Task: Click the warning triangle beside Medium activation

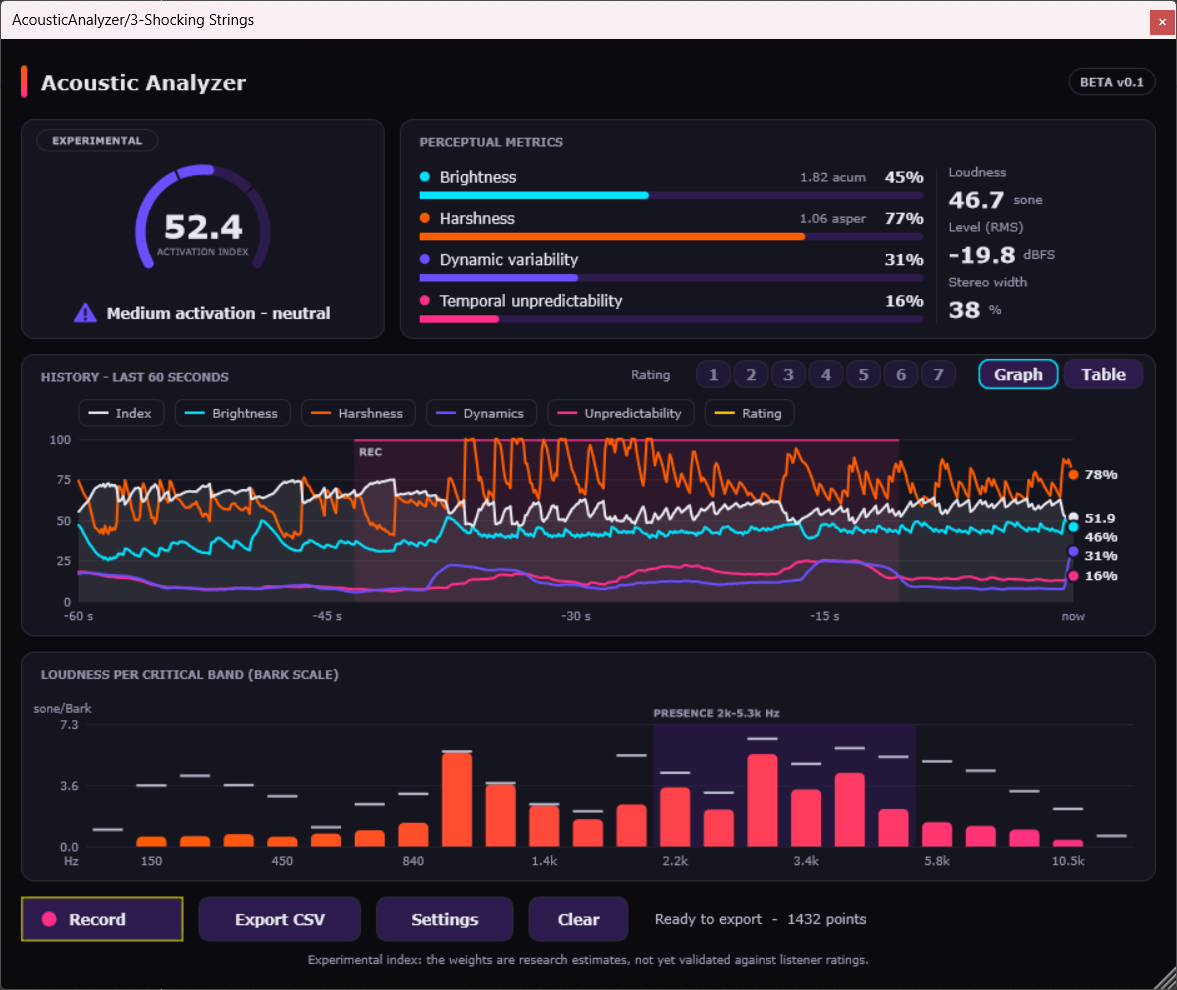Action: [86, 313]
